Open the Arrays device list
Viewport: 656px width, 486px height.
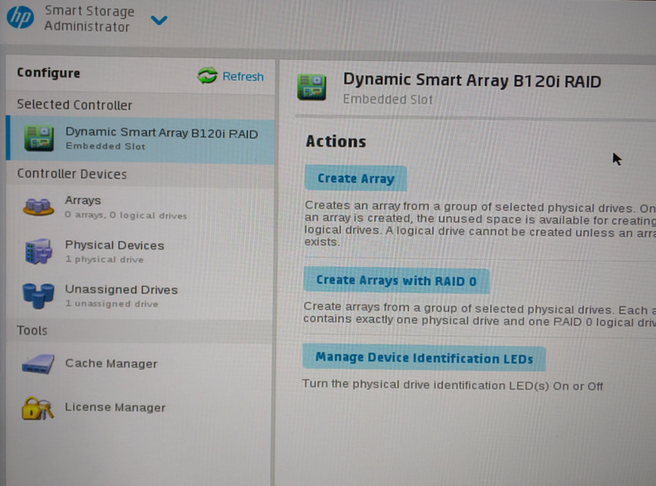[84, 200]
